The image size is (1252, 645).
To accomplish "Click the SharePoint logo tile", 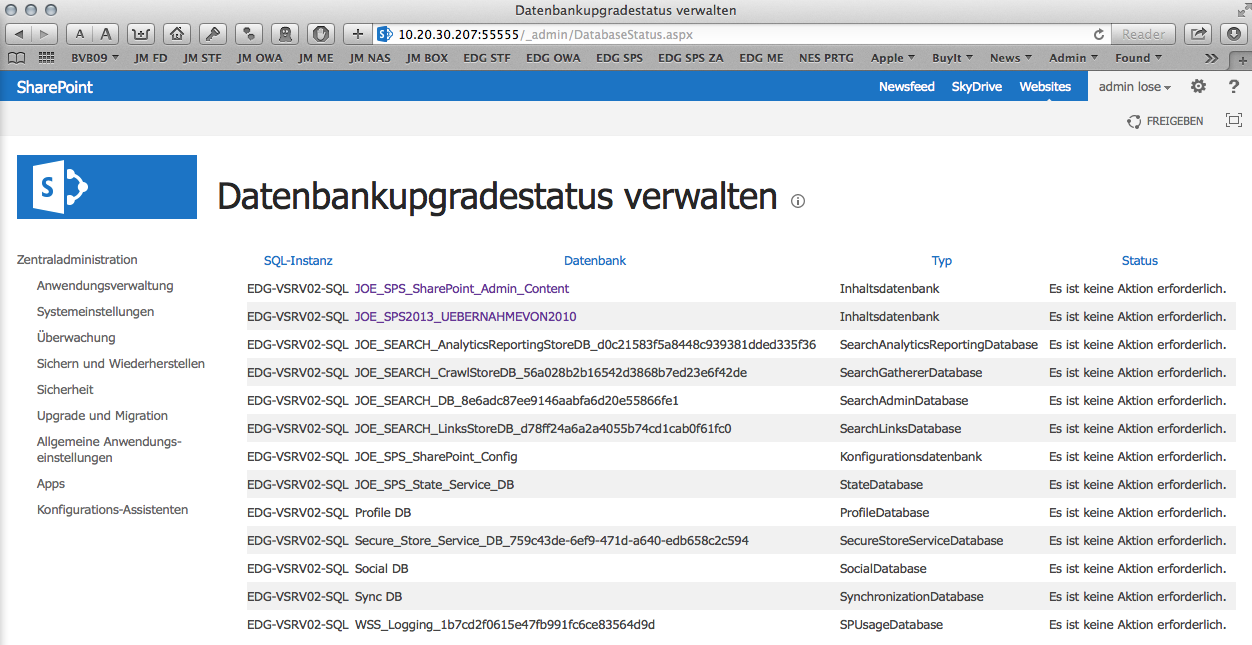I will 107,187.
